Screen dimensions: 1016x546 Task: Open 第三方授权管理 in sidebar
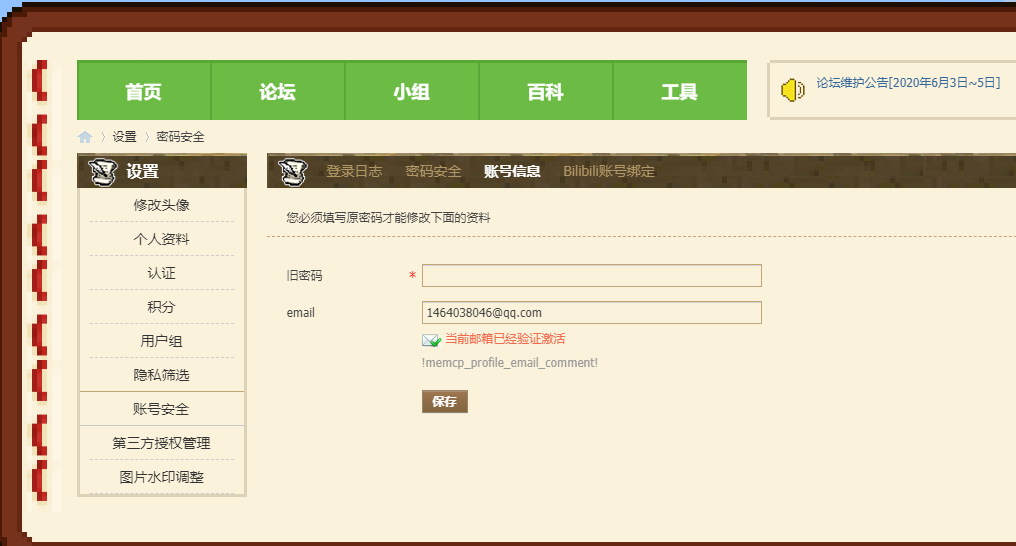pyautogui.click(x=161, y=443)
